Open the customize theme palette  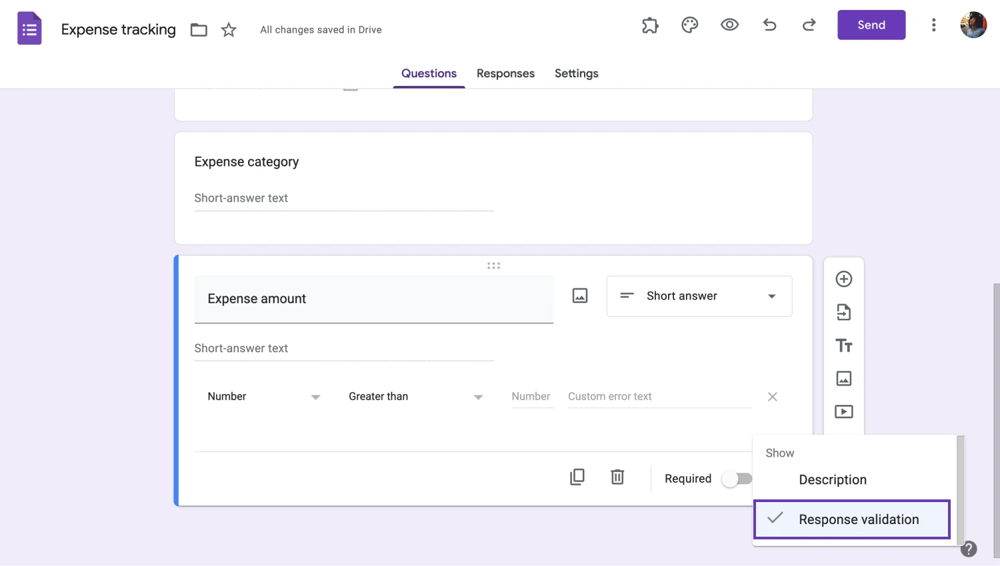pyautogui.click(x=690, y=26)
